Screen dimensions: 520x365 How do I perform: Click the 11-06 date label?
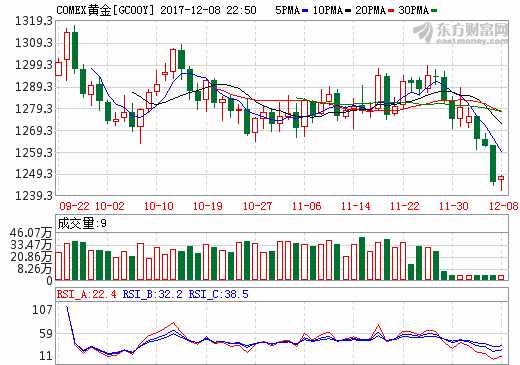(x=306, y=206)
